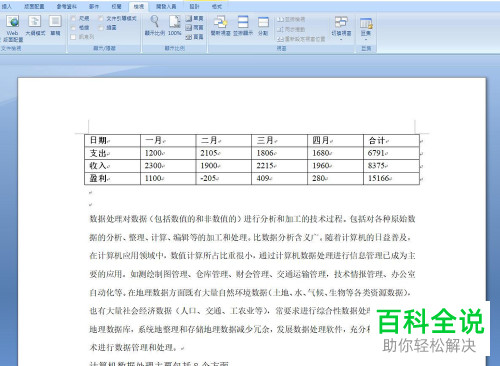
Task: Choose Page Width zoom (頁寬)
Action: (x=194, y=37)
